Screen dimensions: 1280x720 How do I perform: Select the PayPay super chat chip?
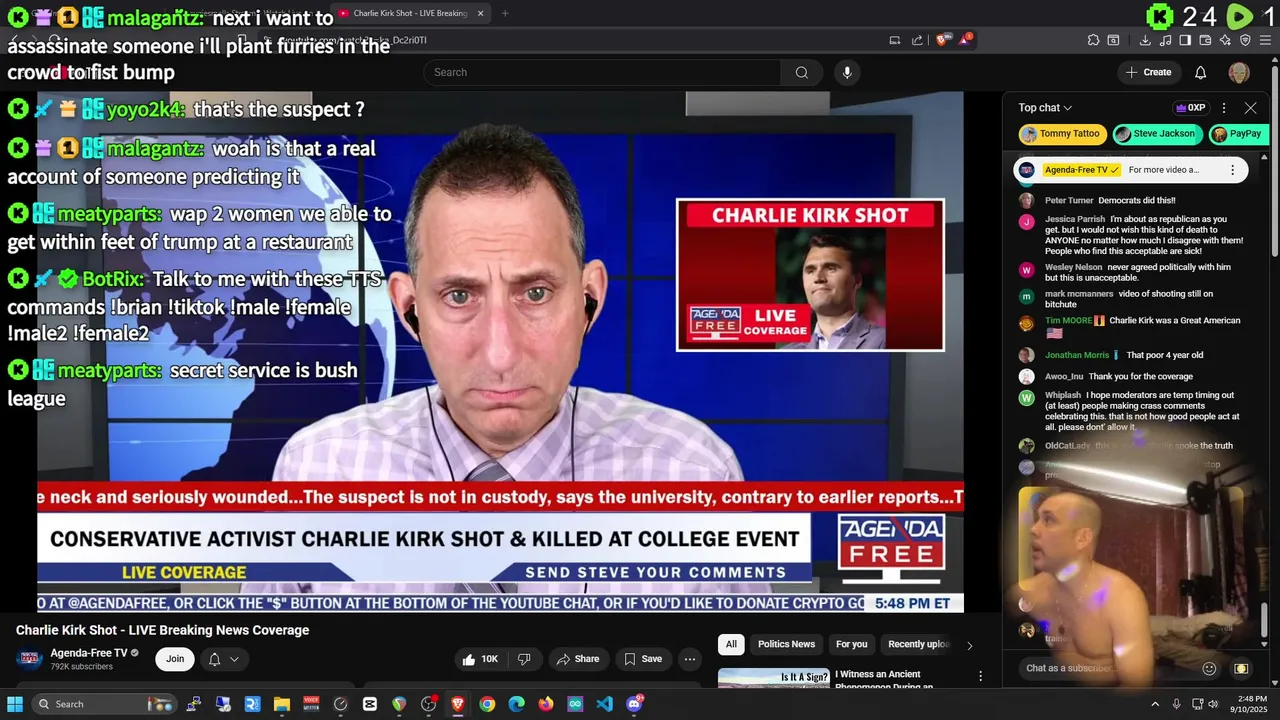pos(1238,134)
